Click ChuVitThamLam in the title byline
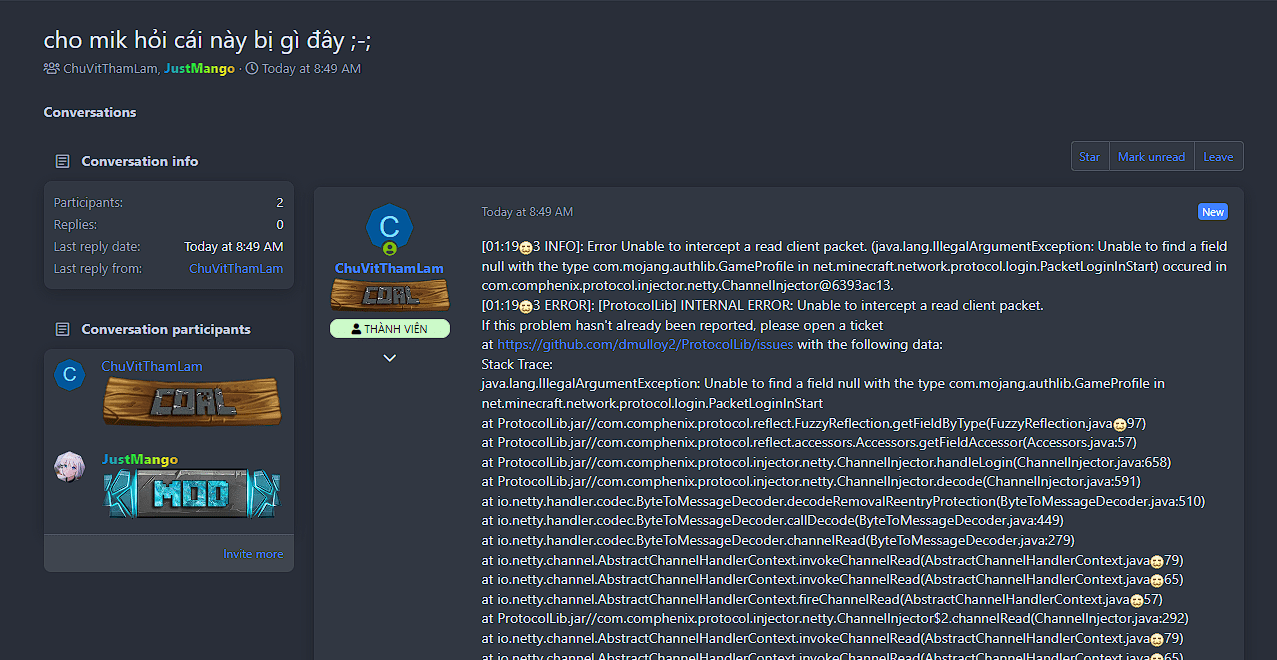This screenshot has height=660, width=1277. coord(110,68)
